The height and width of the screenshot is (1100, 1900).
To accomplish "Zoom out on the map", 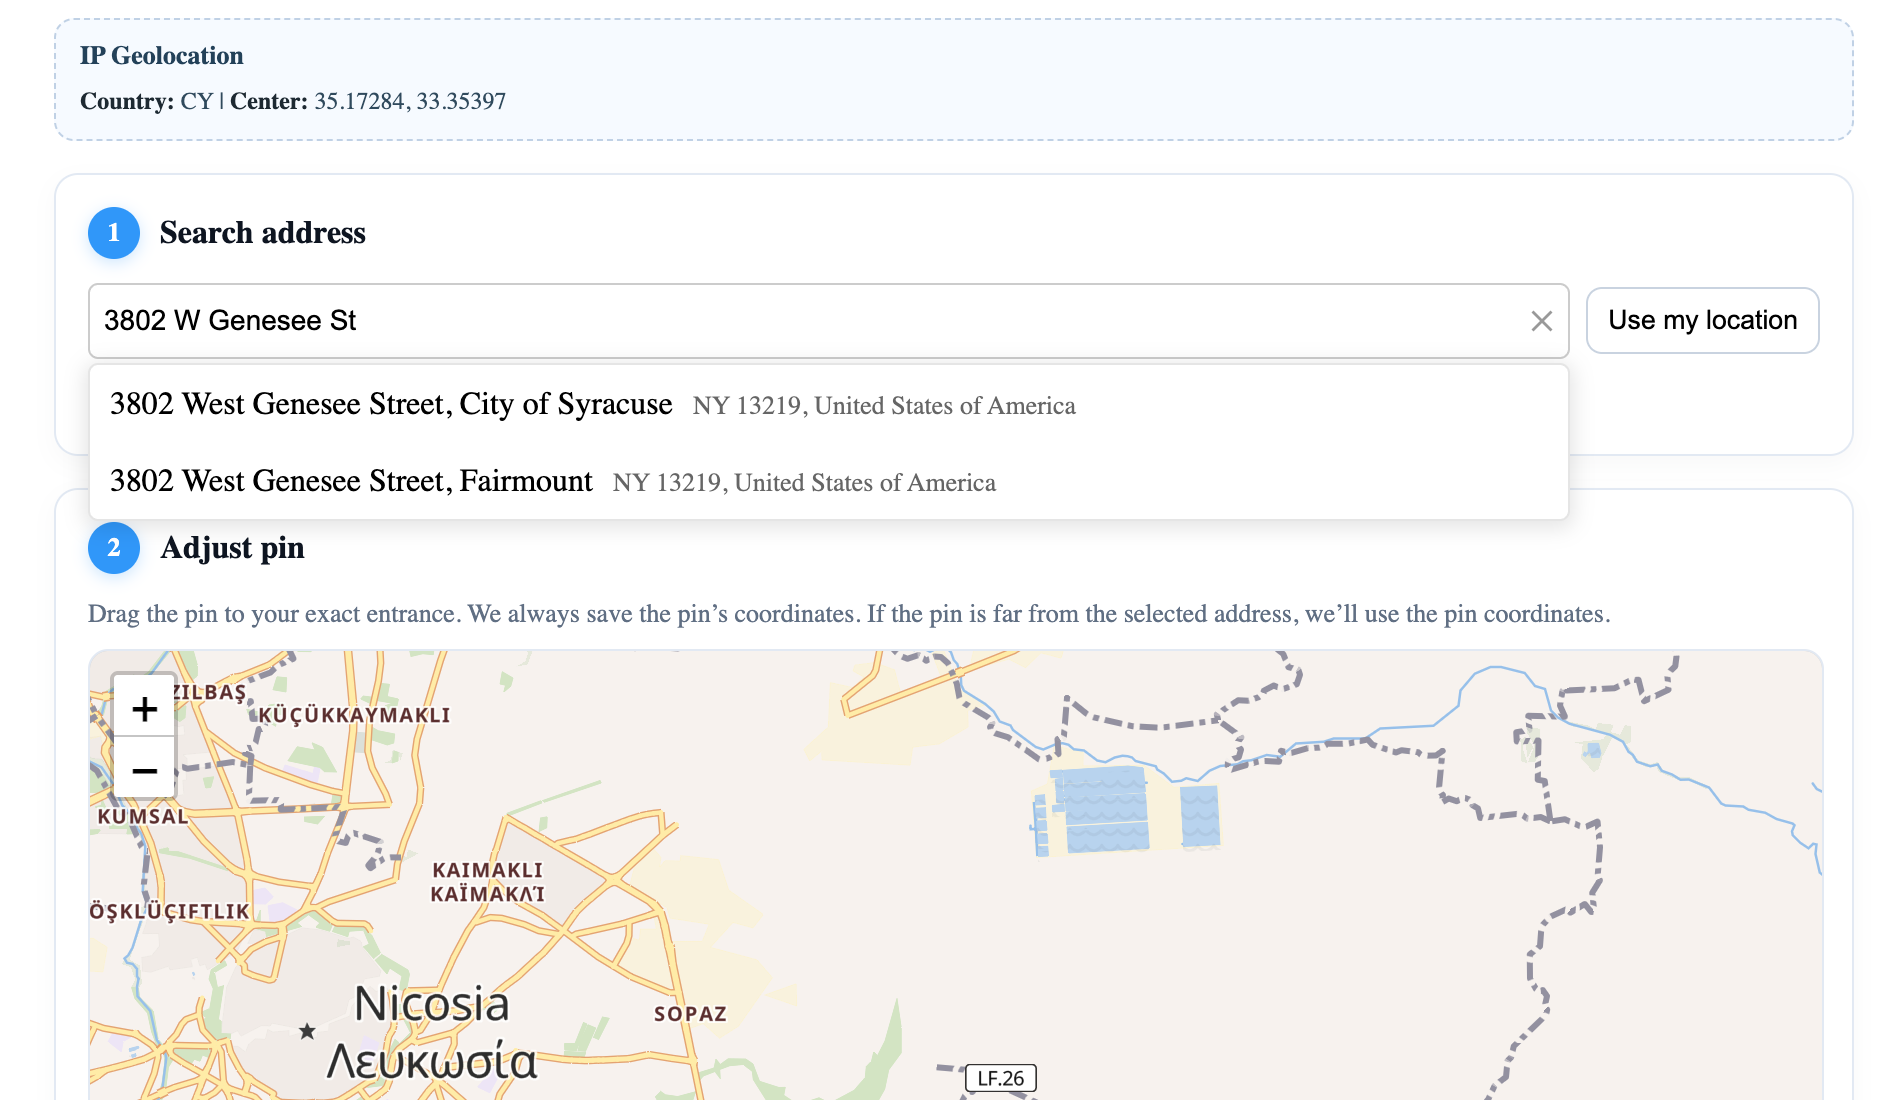I will point(144,770).
